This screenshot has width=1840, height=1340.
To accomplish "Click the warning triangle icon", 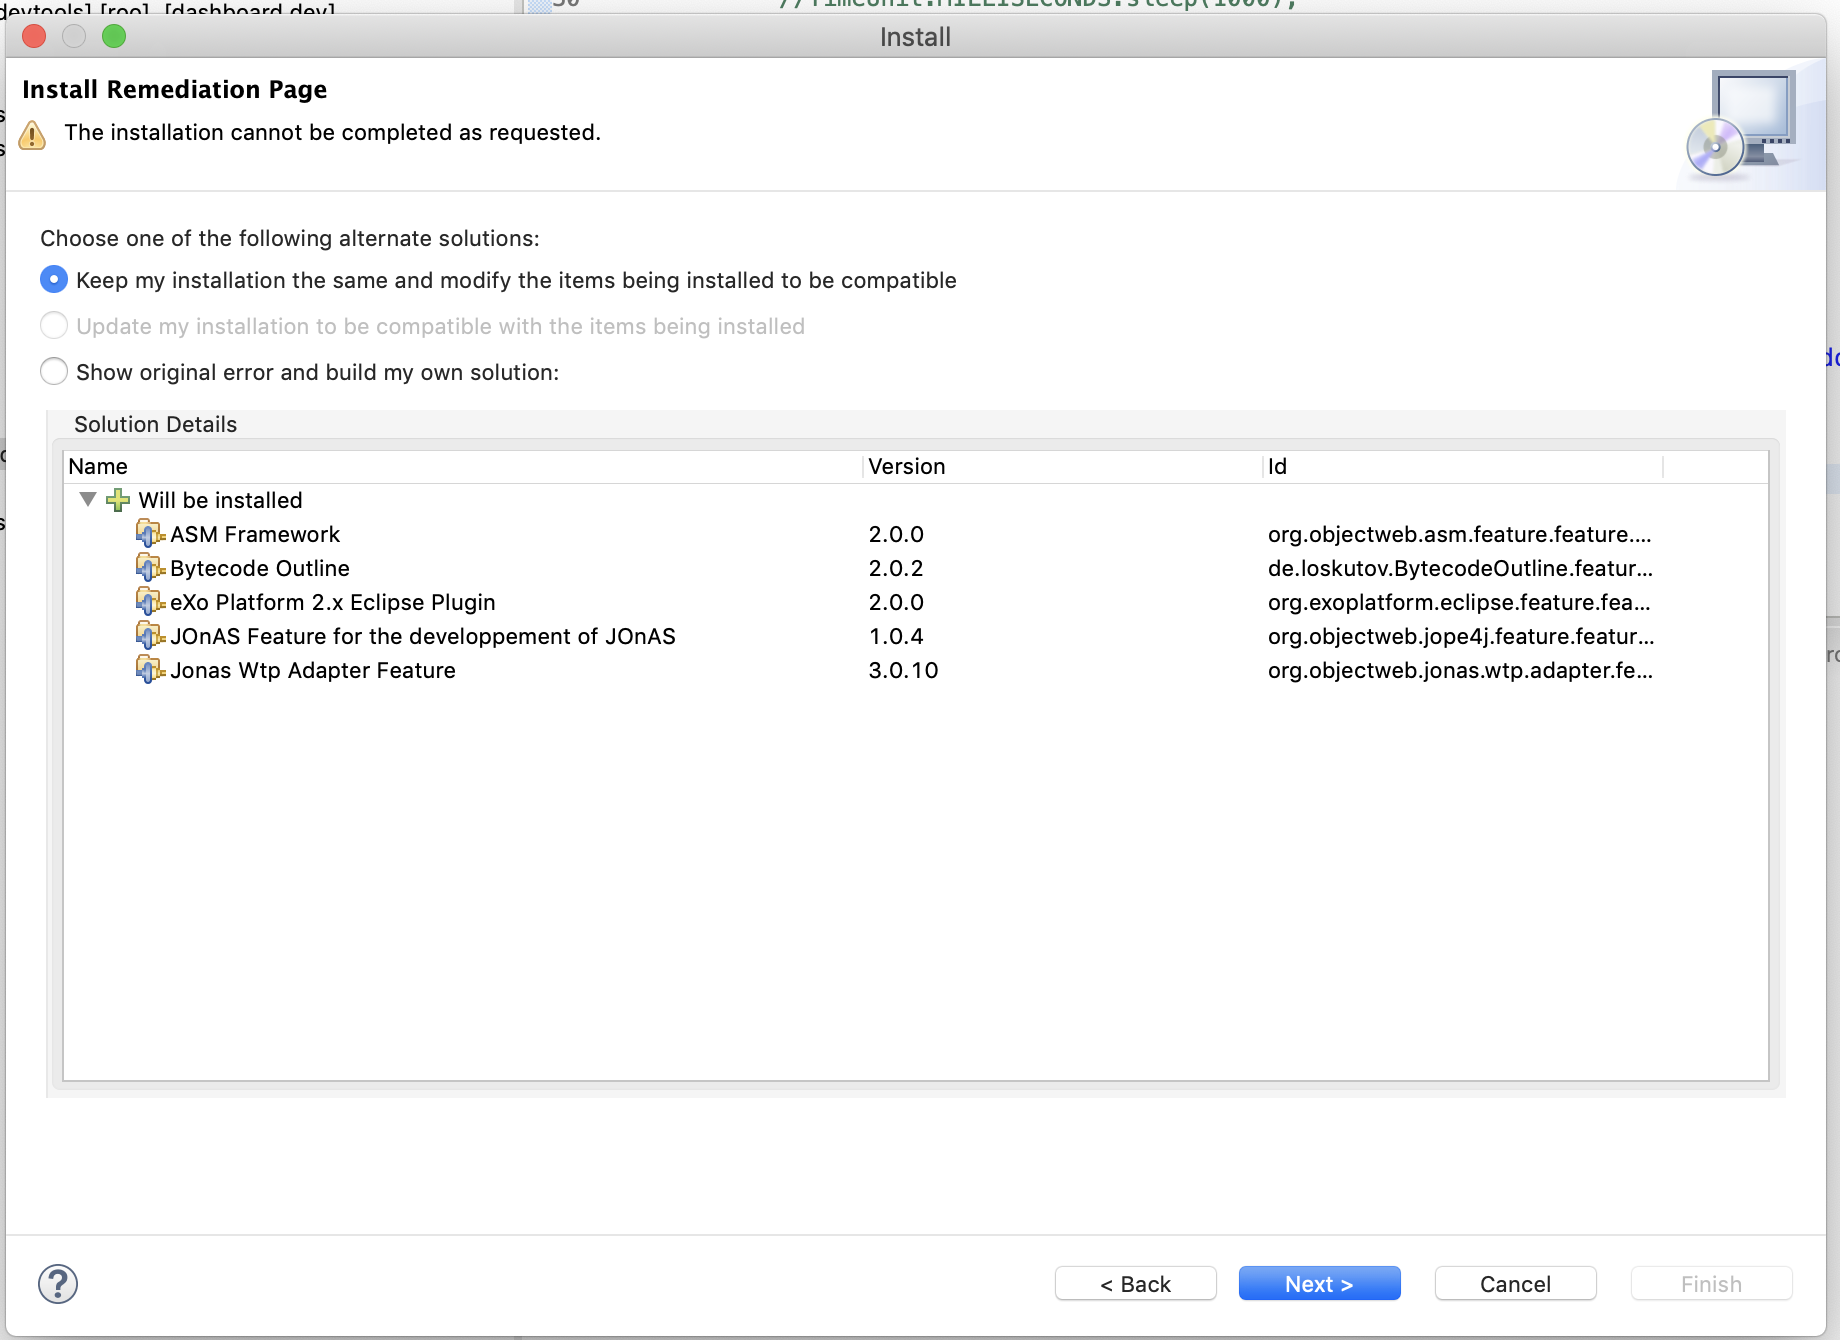I will pos(32,134).
